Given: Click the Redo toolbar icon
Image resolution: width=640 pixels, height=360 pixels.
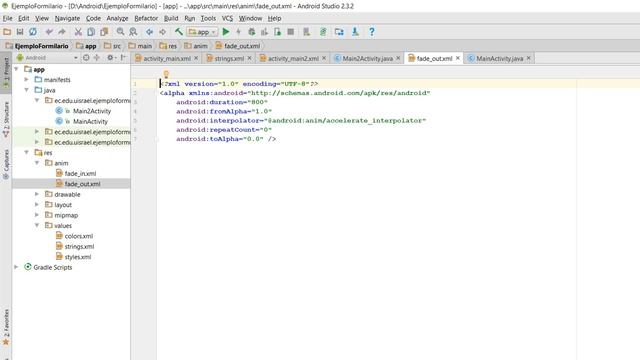Looking at the screenshot, I should tap(62, 32).
